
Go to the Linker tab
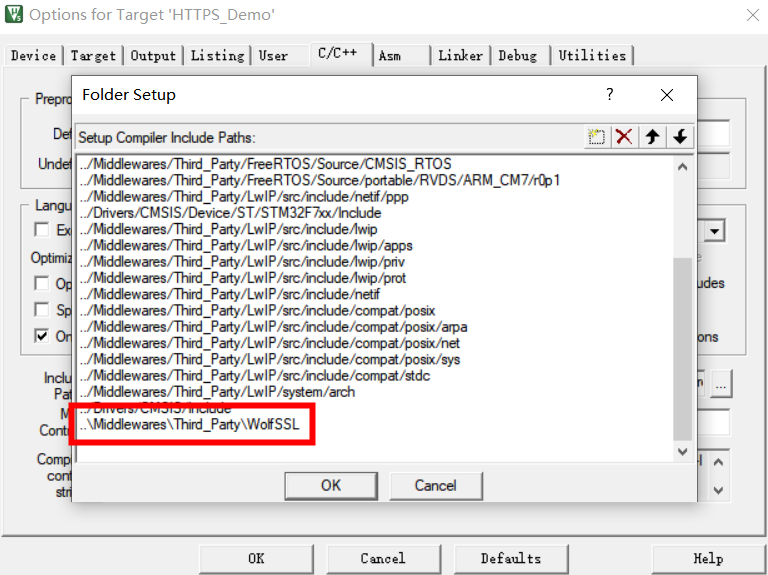click(x=460, y=55)
